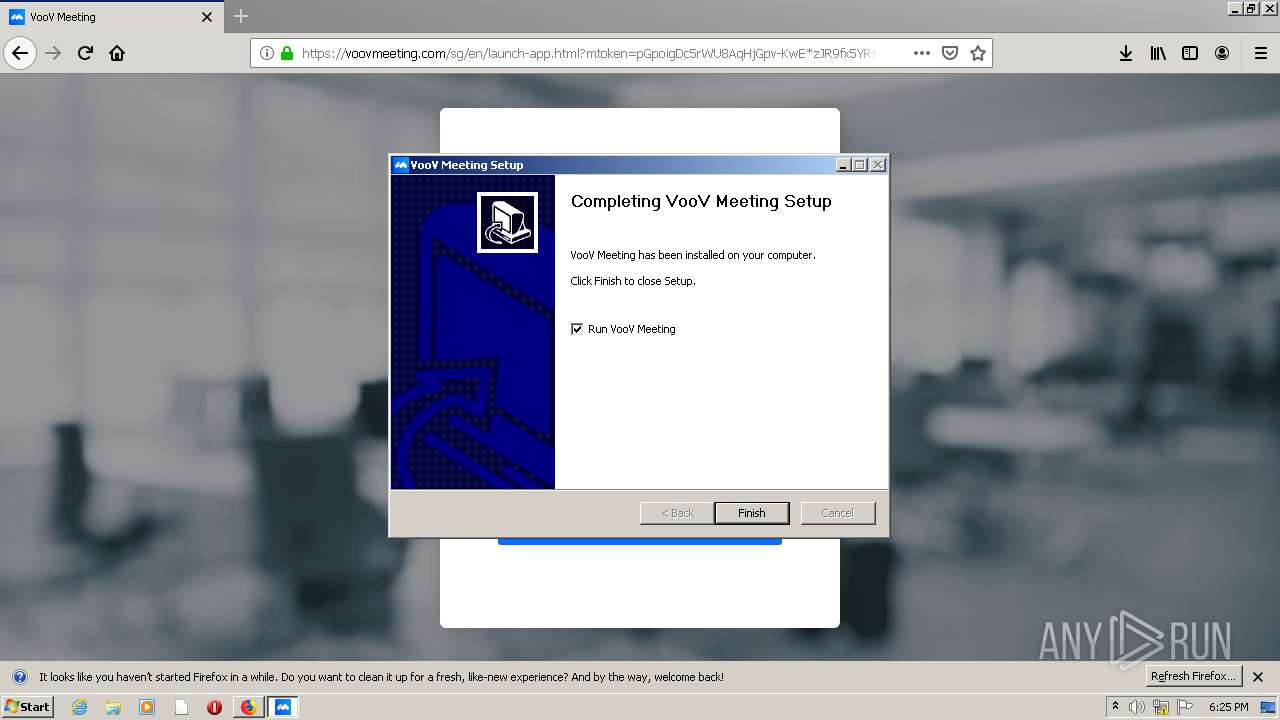Open the volume control in tray
The image size is (1280, 720).
1137,707
